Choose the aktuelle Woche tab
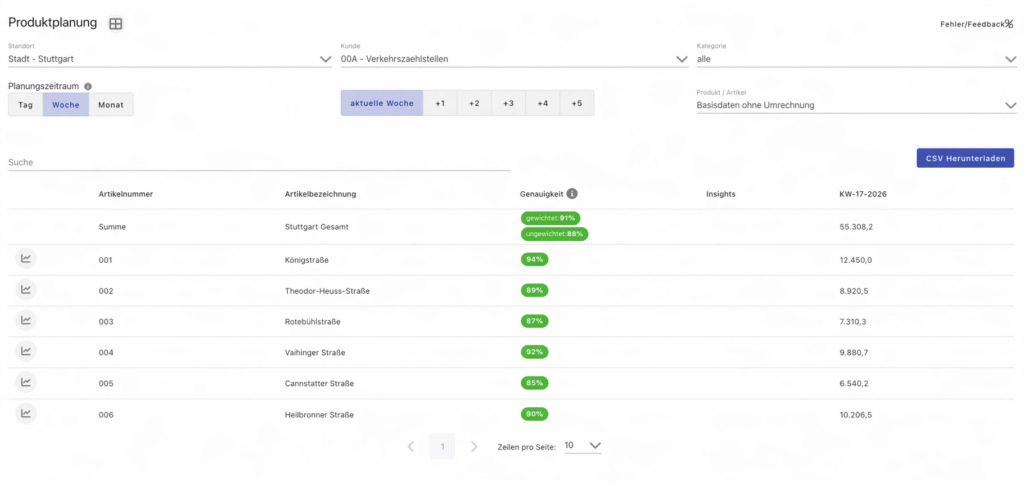Viewport: 1024px width, 486px height. pos(381,103)
